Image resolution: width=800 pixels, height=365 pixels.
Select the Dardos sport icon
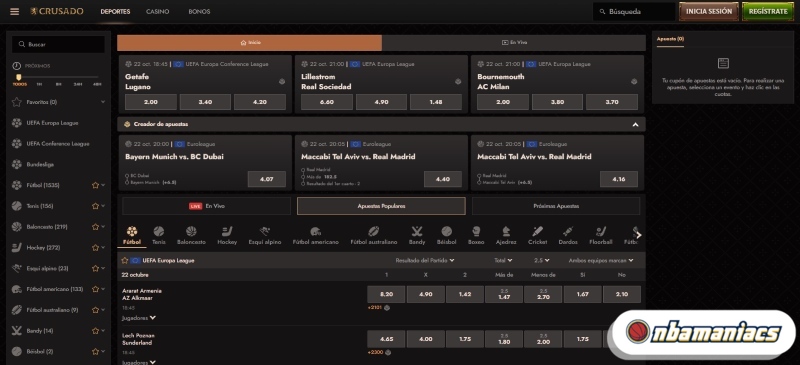pyautogui.click(x=568, y=231)
